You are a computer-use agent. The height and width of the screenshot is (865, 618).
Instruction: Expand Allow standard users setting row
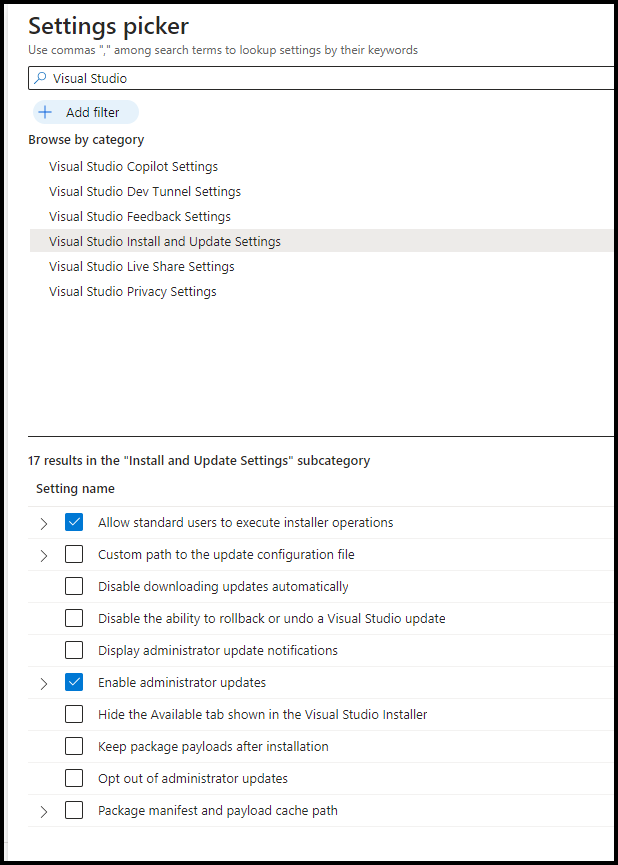click(x=44, y=524)
